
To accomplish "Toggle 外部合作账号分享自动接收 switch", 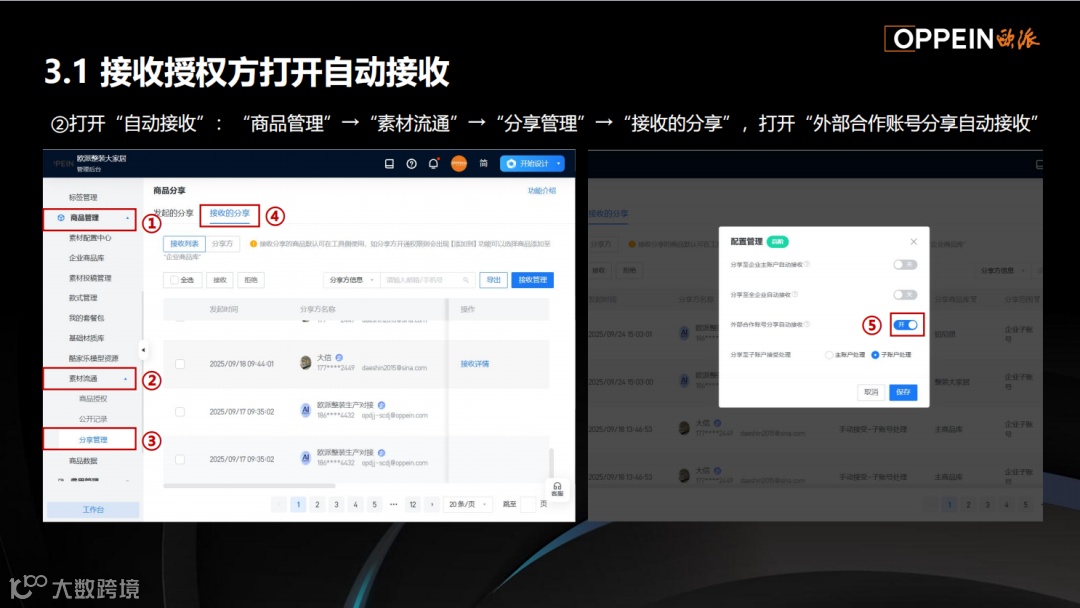I will pyautogui.click(x=906, y=325).
